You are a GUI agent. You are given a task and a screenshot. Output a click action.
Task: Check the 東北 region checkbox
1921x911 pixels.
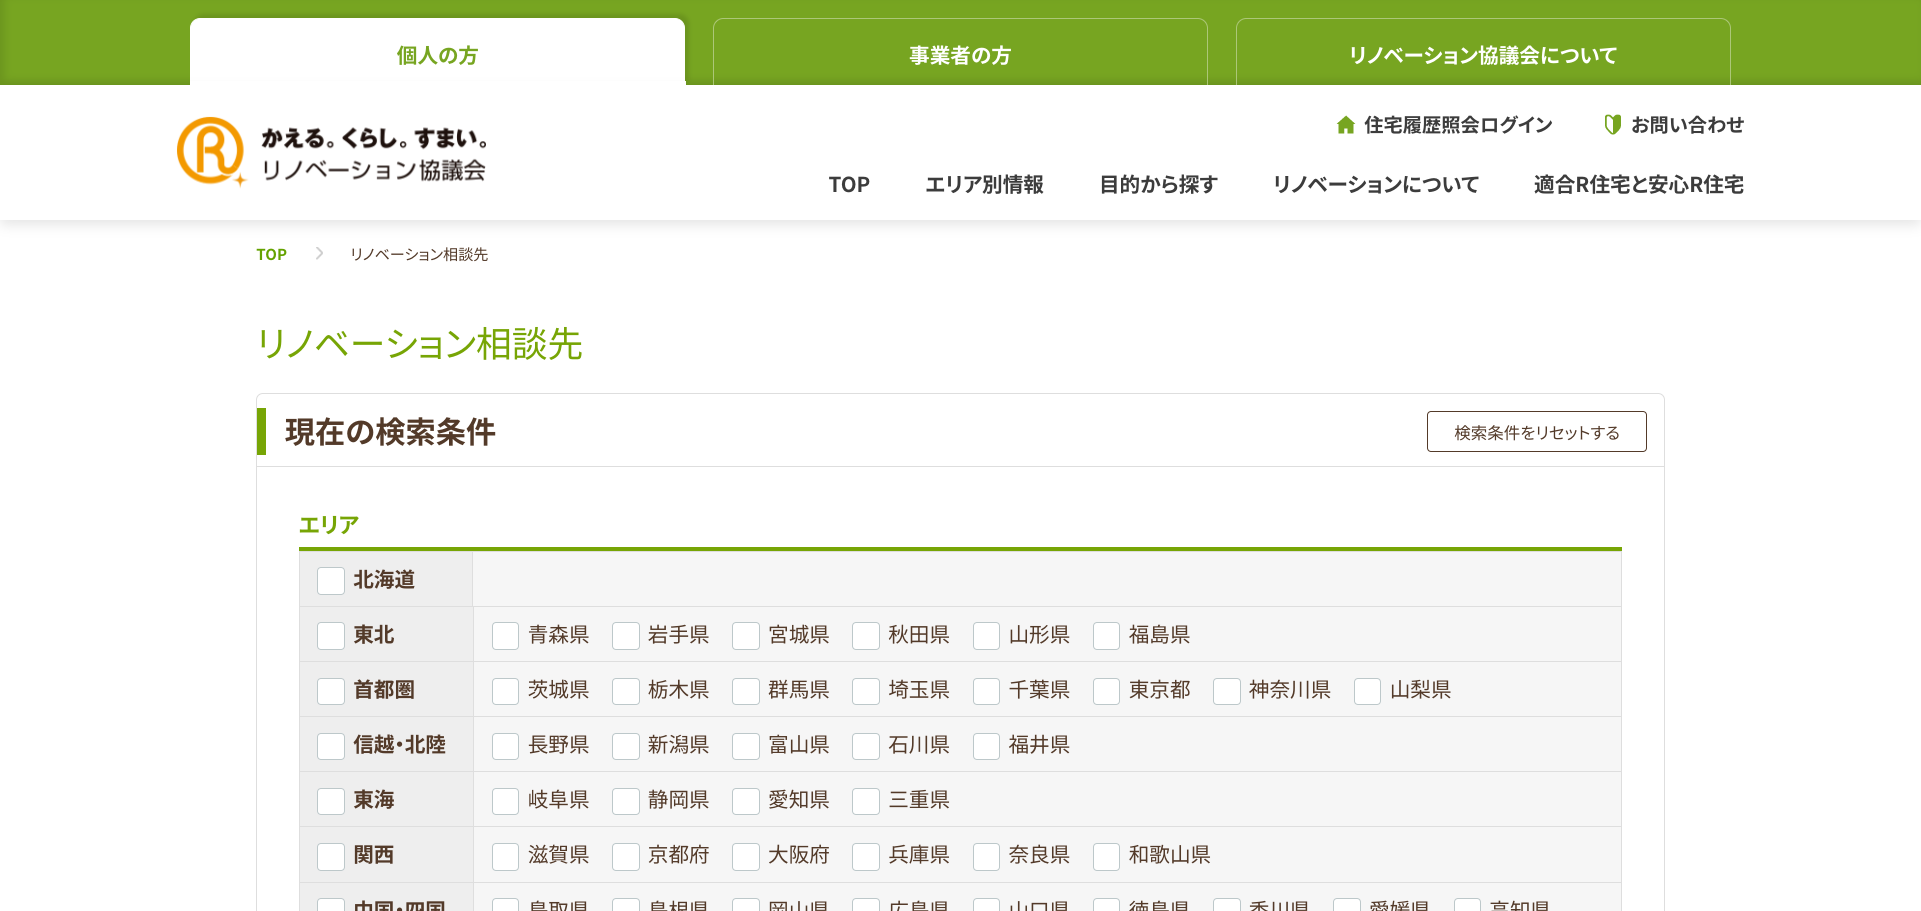[331, 636]
